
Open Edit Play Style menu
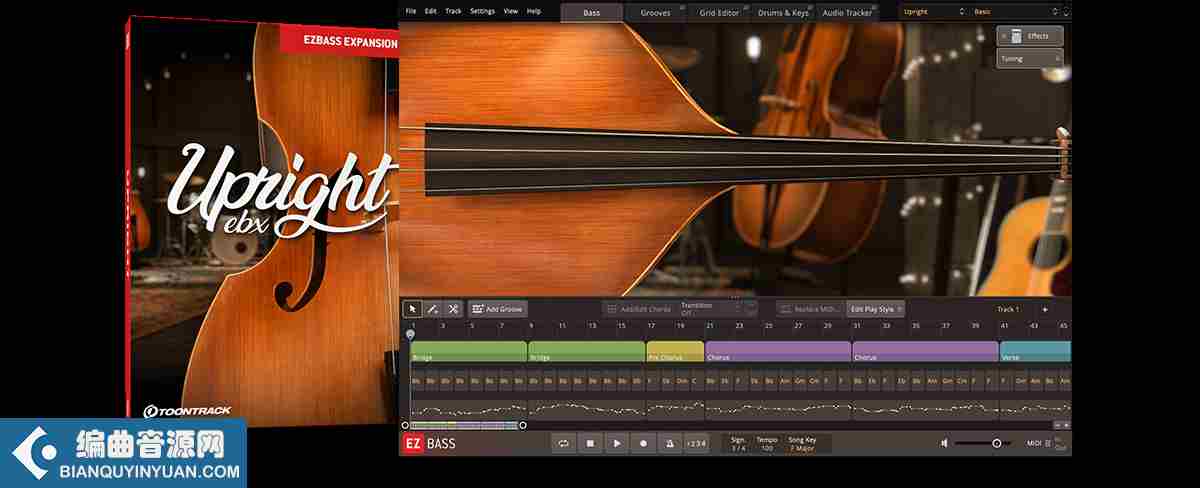coord(876,309)
